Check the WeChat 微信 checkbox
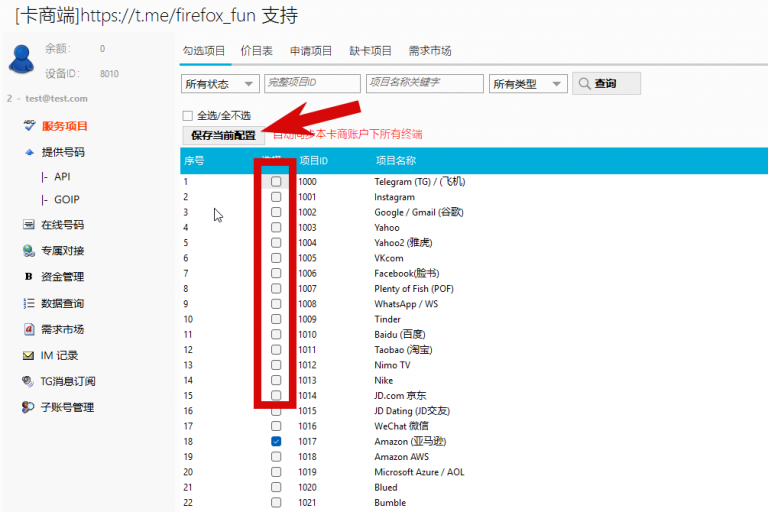This screenshot has width=768, height=512. (276, 426)
